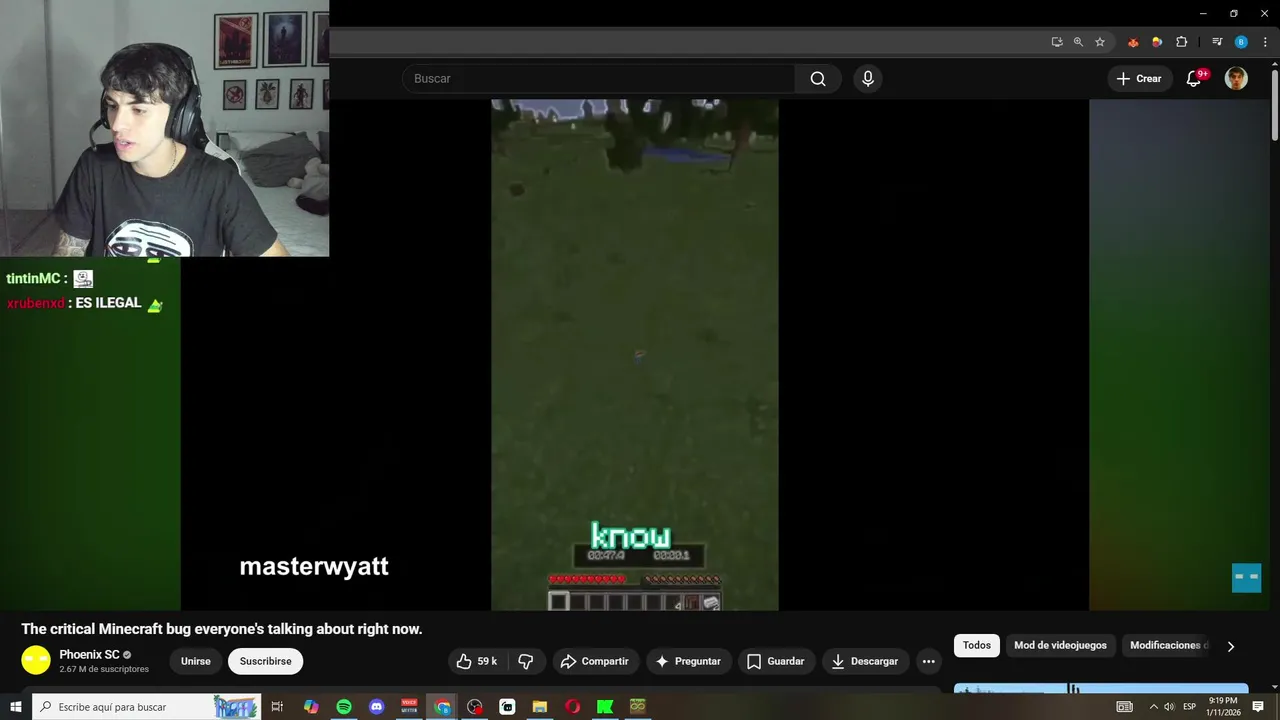Open Chrome three-dot menu
The width and height of the screenshot is (1280, 720).
coord(1265,42)
